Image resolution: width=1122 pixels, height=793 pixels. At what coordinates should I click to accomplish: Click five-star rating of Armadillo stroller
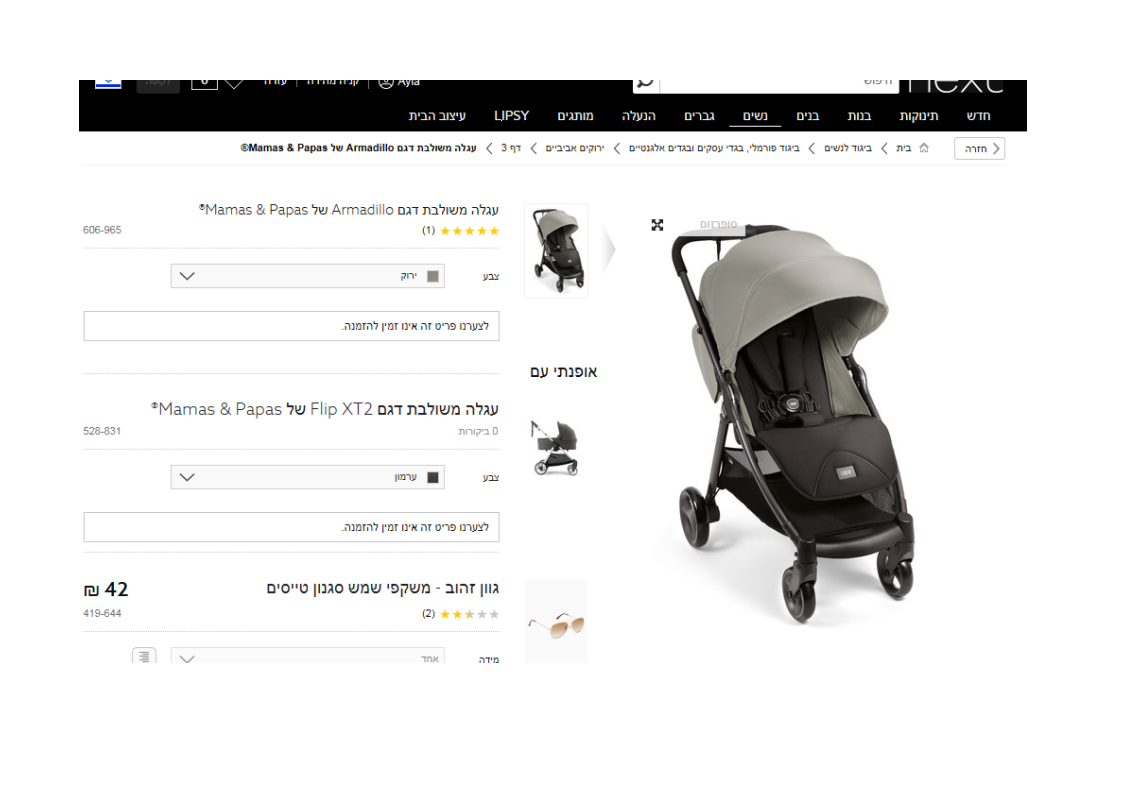pos(469,230)
